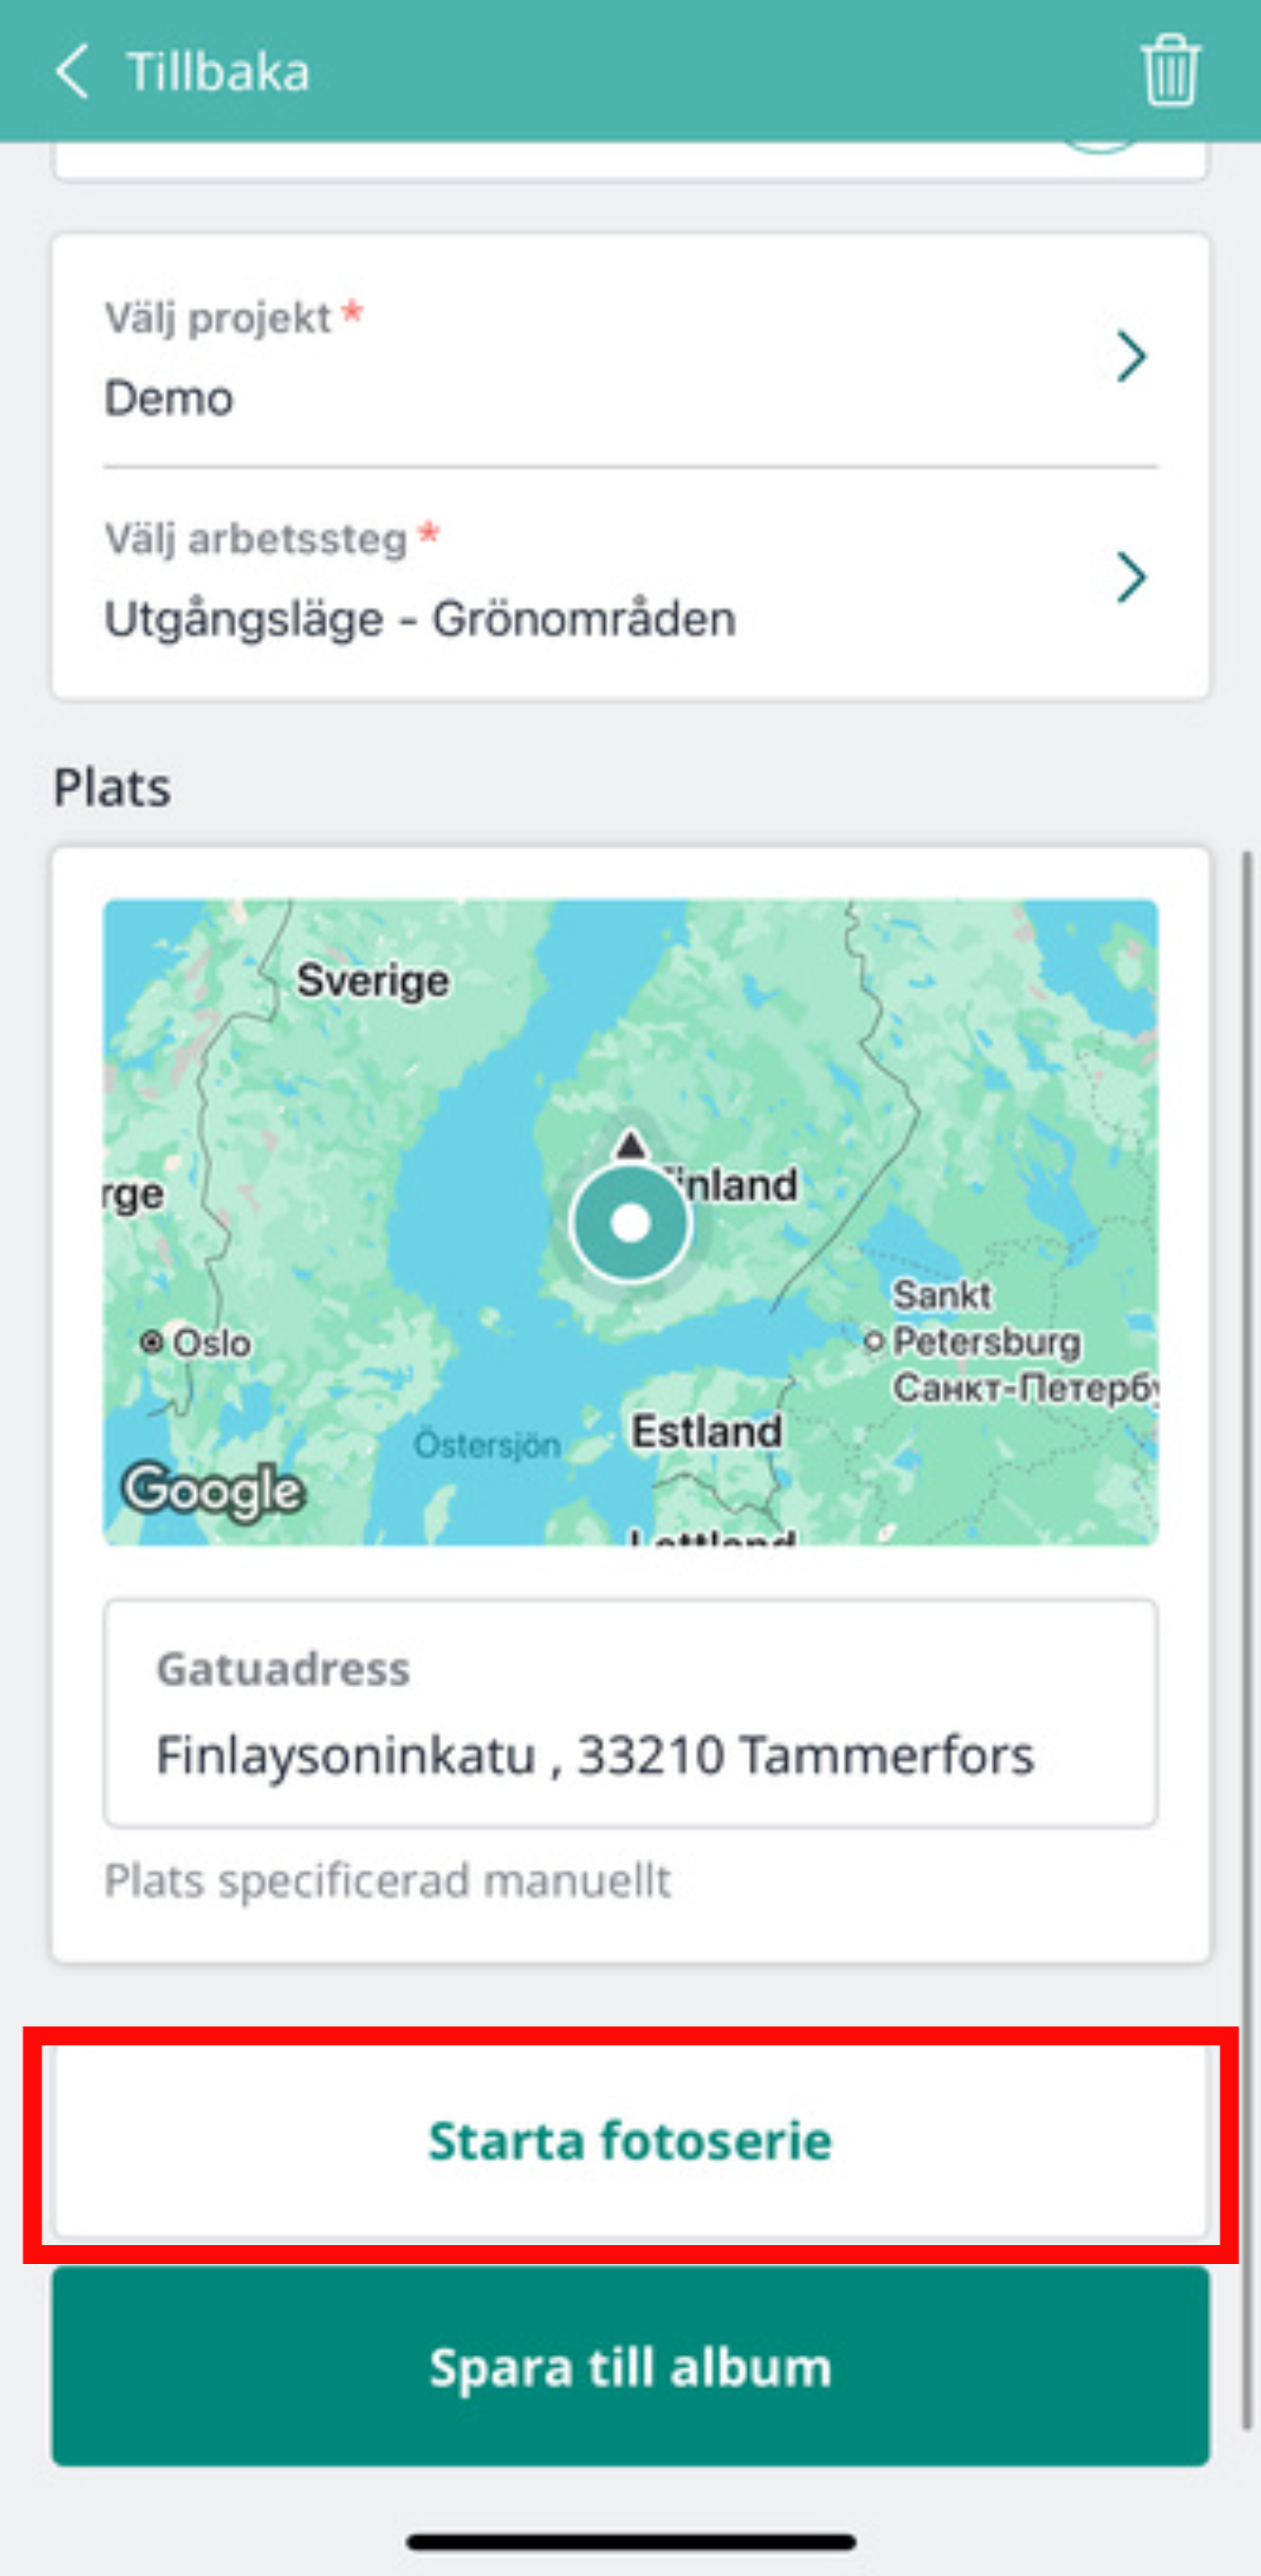Tap the Oslo city marker on map

click(152, 1342)
